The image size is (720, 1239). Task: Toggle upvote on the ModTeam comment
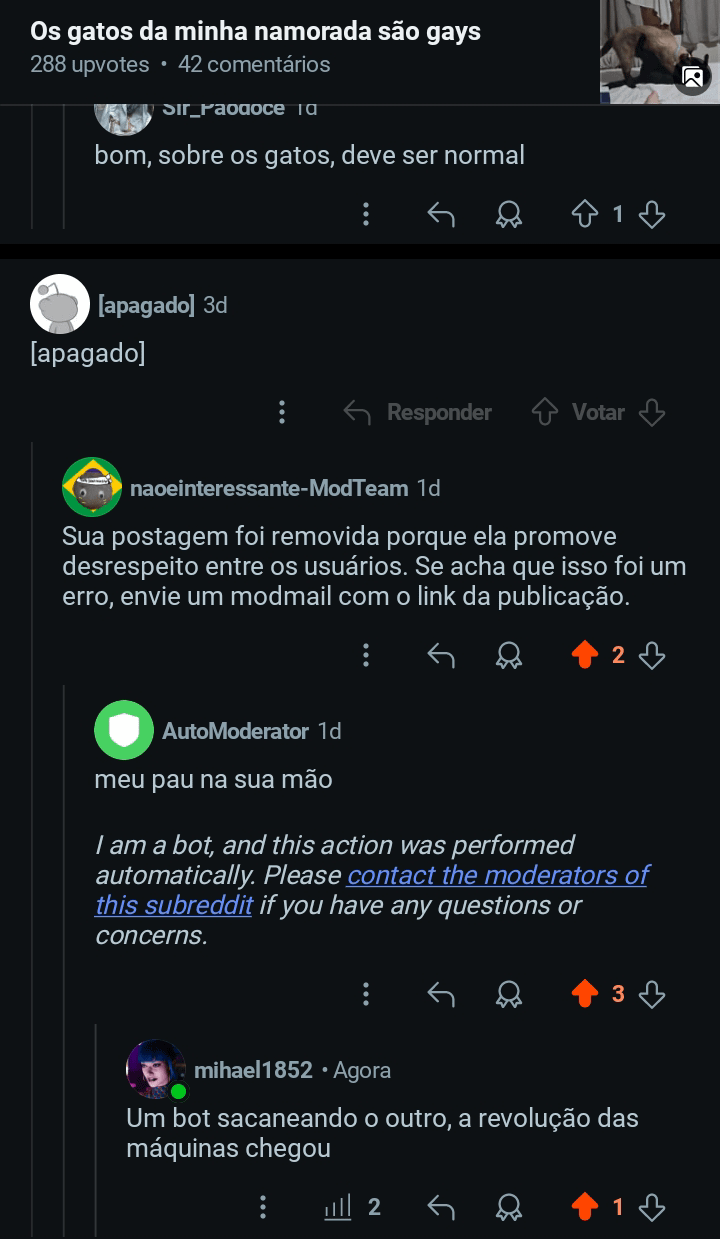coord(585,655)
